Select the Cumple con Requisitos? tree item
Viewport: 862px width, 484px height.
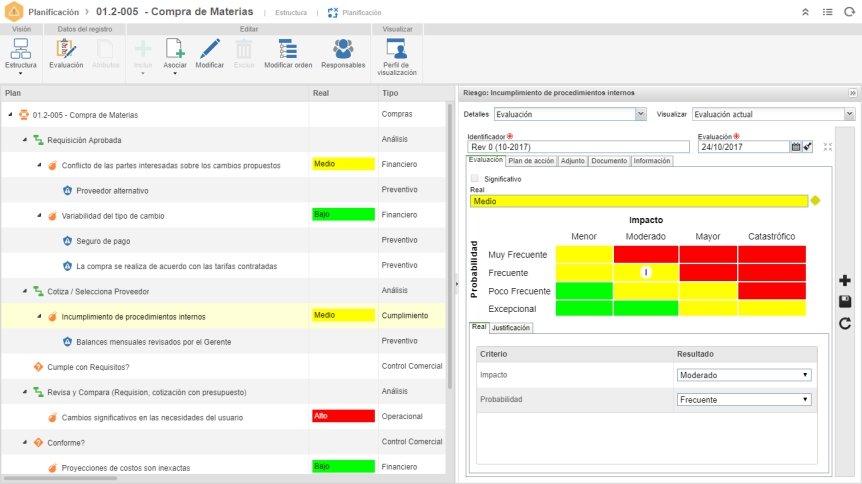(x=88, y=367)
